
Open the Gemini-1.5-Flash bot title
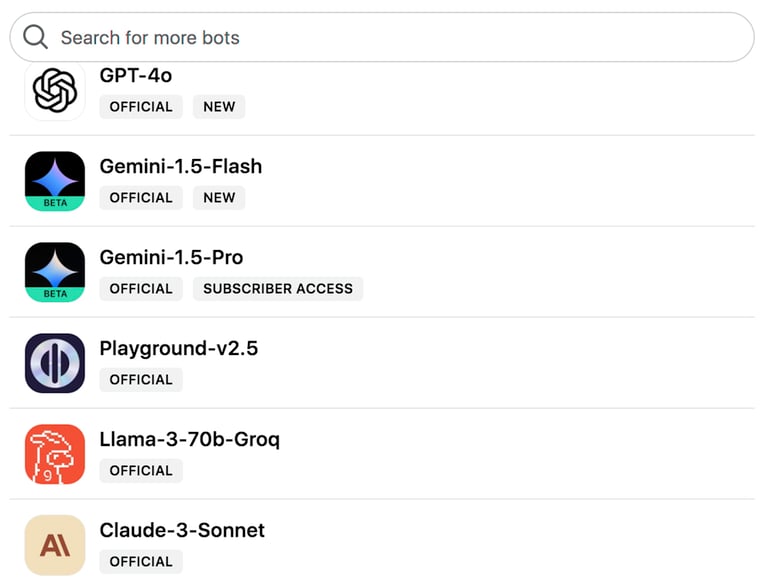181,166
